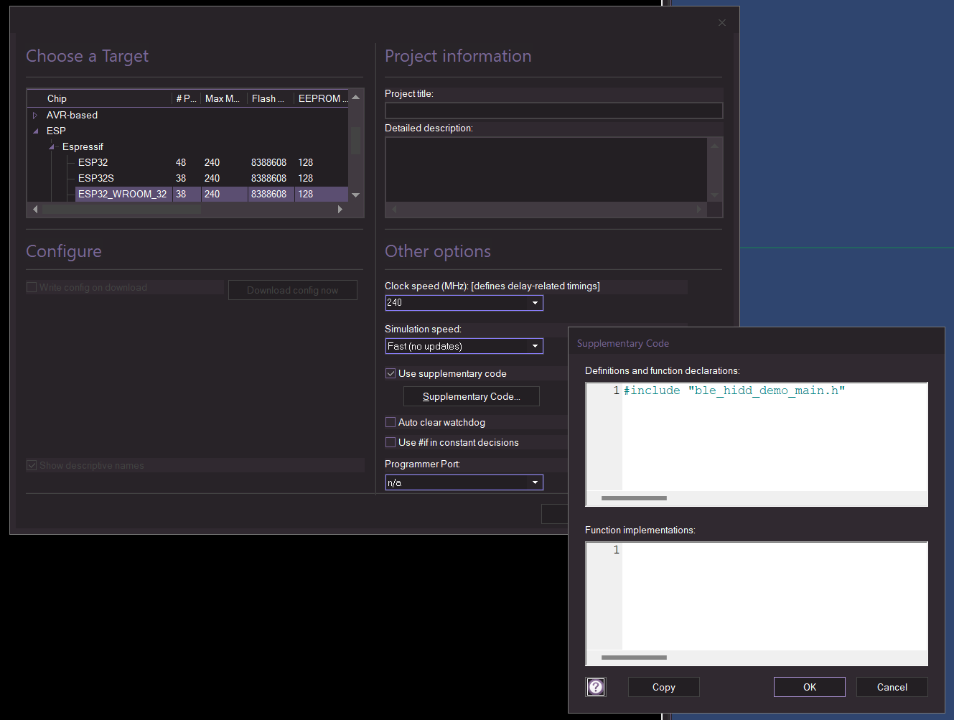Collapse the Espressif tree node
This screenshot has height=720, width=954.
[x=52, y=147]
